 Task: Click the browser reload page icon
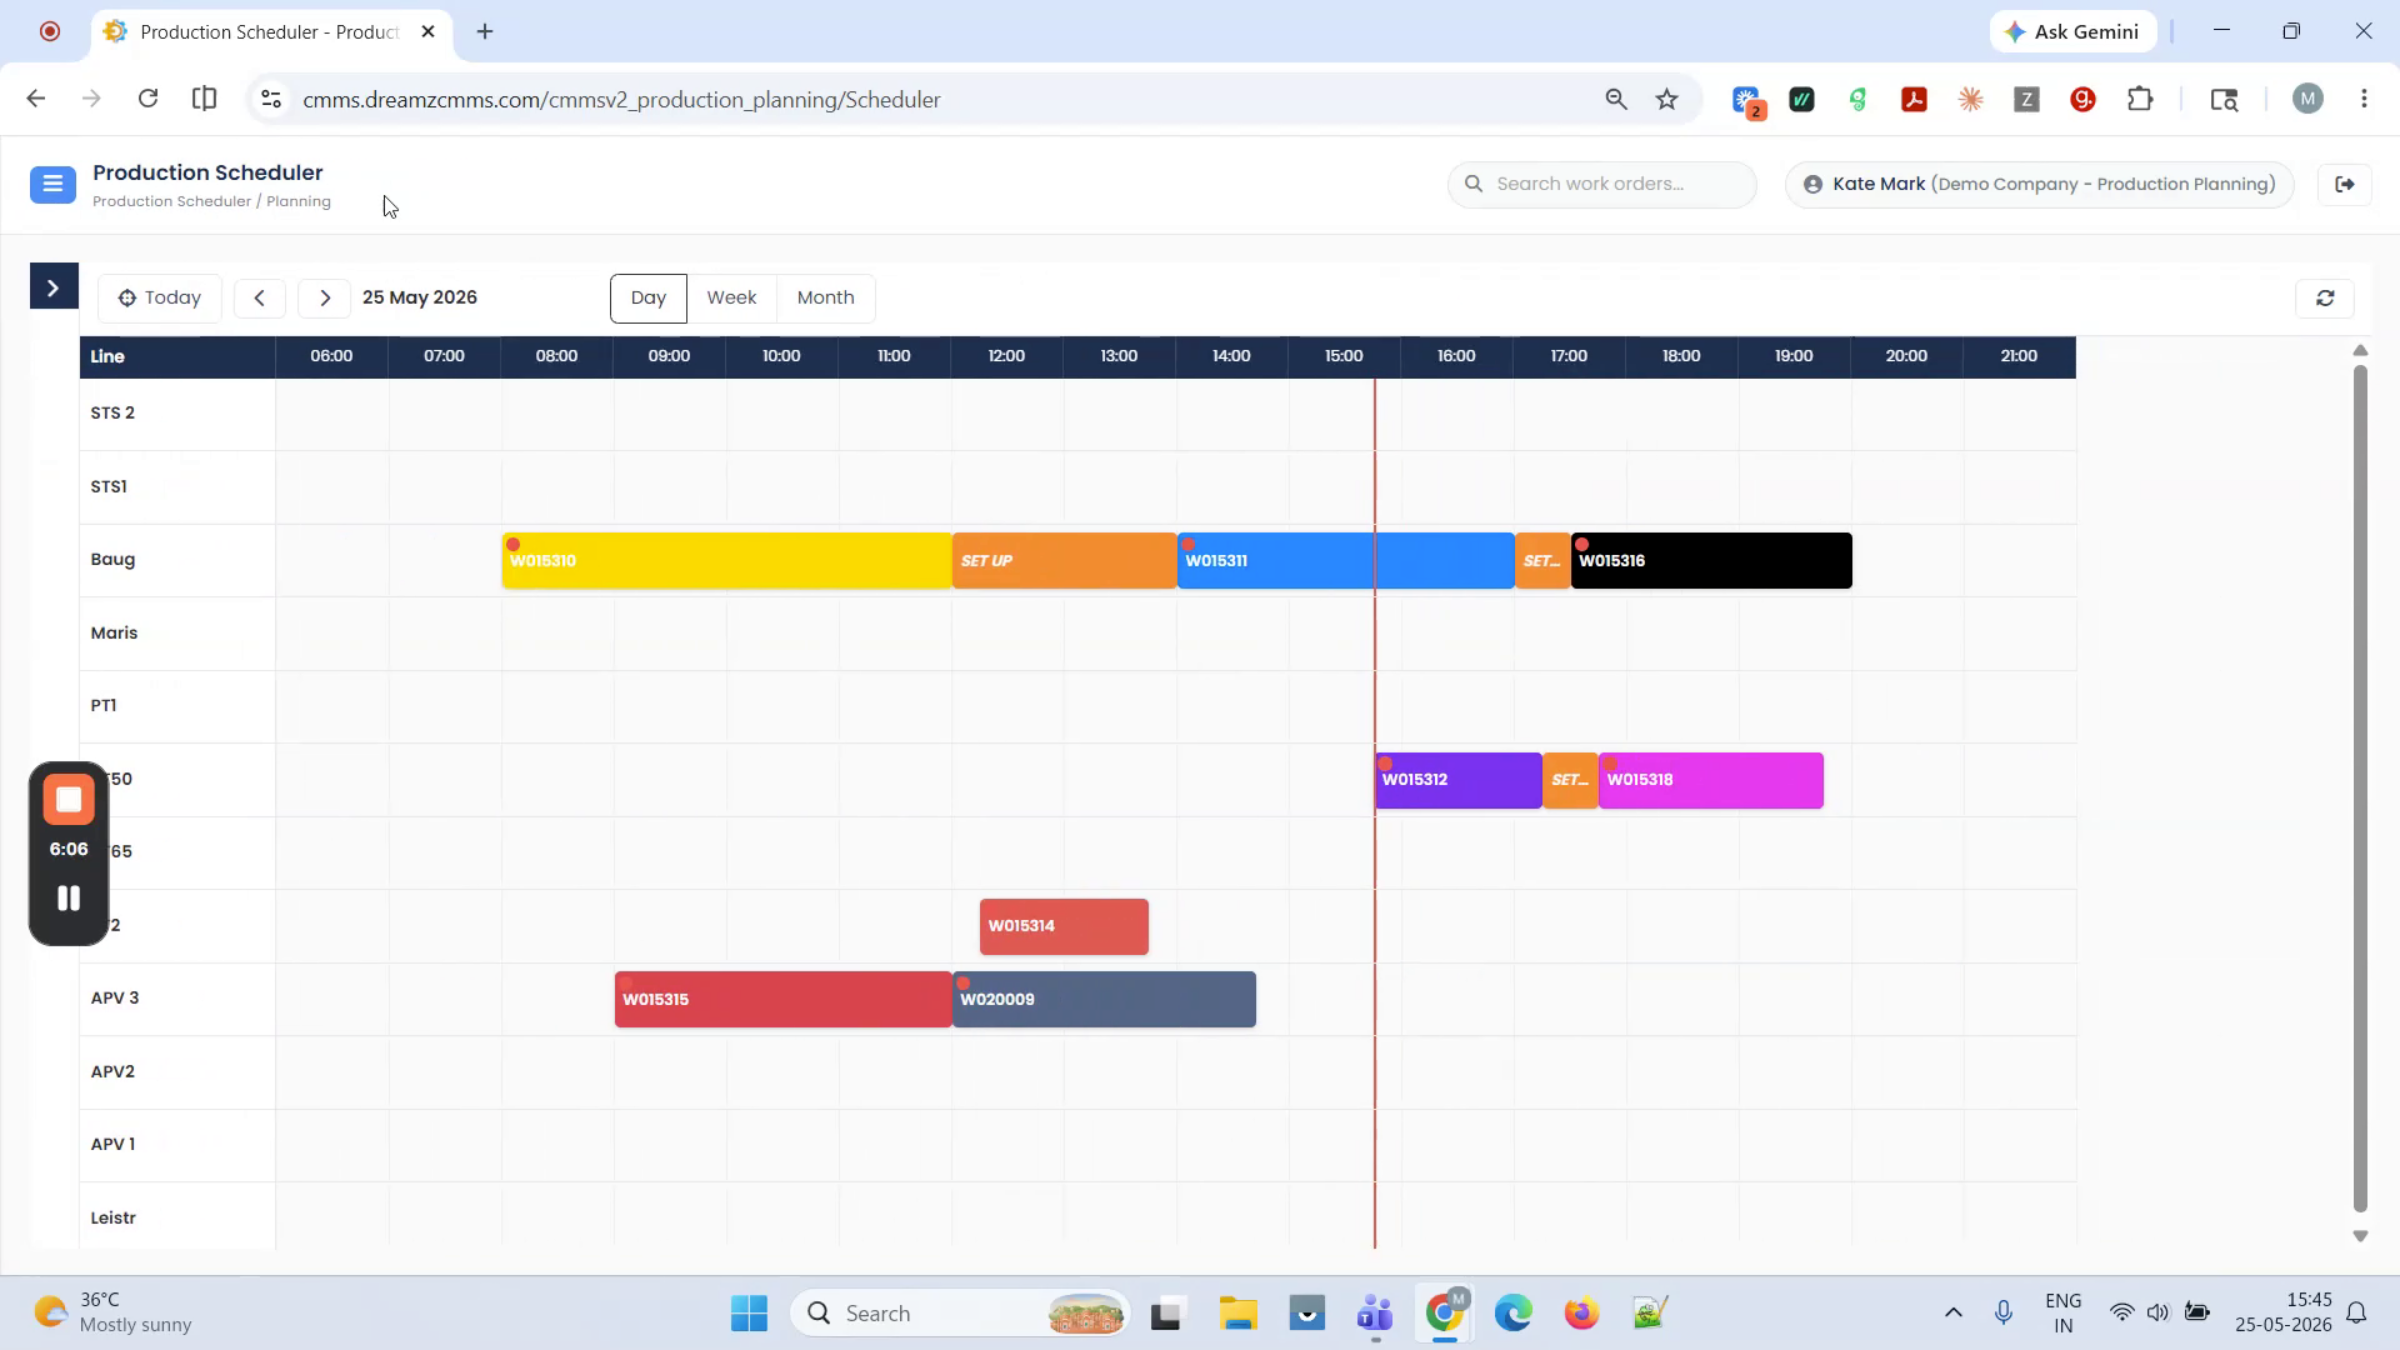[x=148, y=98]
